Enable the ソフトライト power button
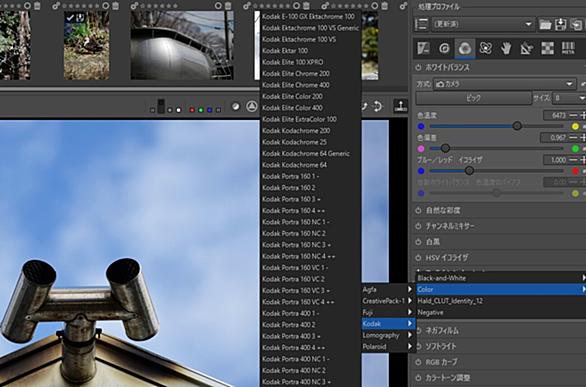Screen dimensions: 586x387 tap(418, 346)
